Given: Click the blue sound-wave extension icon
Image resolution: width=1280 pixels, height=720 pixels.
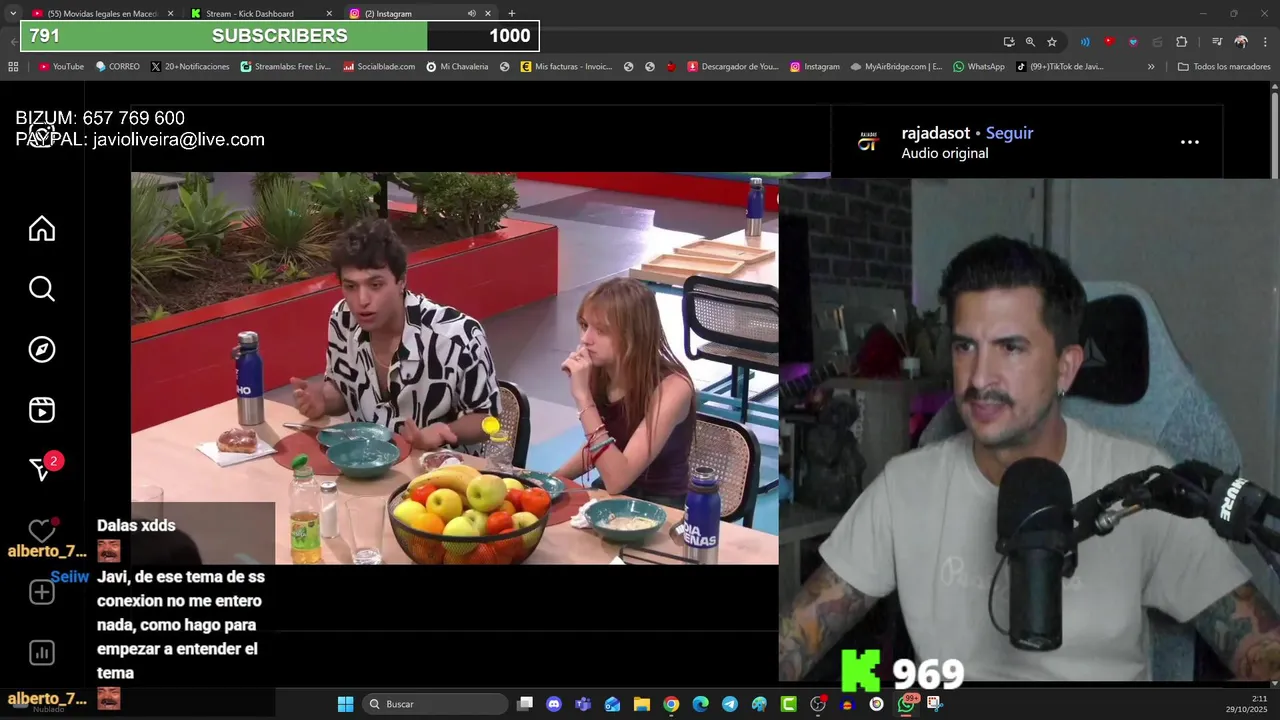Looking at the screenshot, I should click(1085, 42).
